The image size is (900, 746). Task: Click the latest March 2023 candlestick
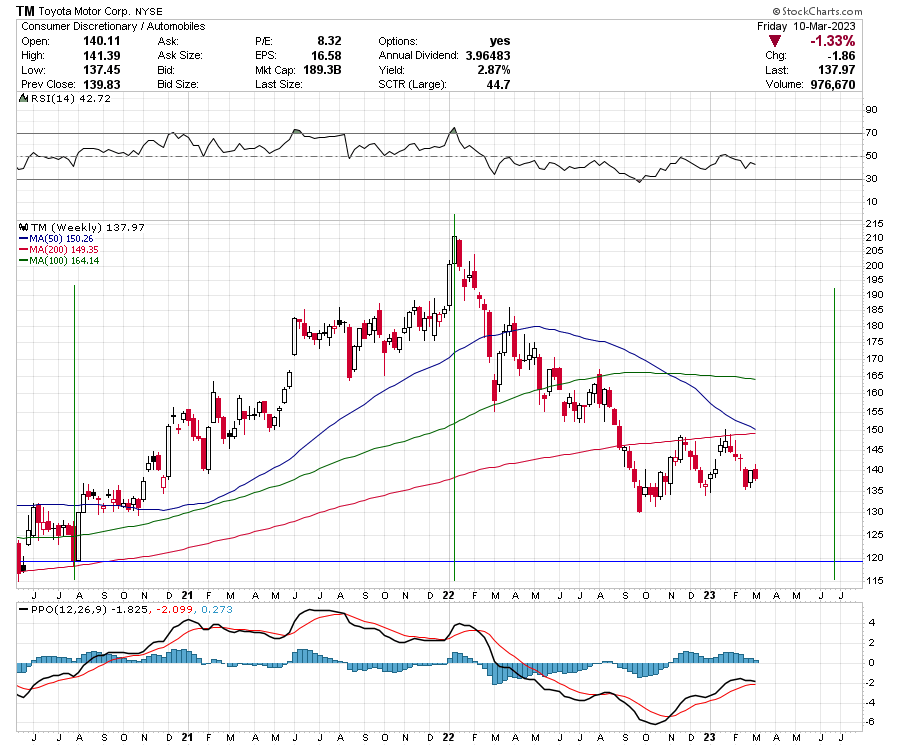point(756,474)
